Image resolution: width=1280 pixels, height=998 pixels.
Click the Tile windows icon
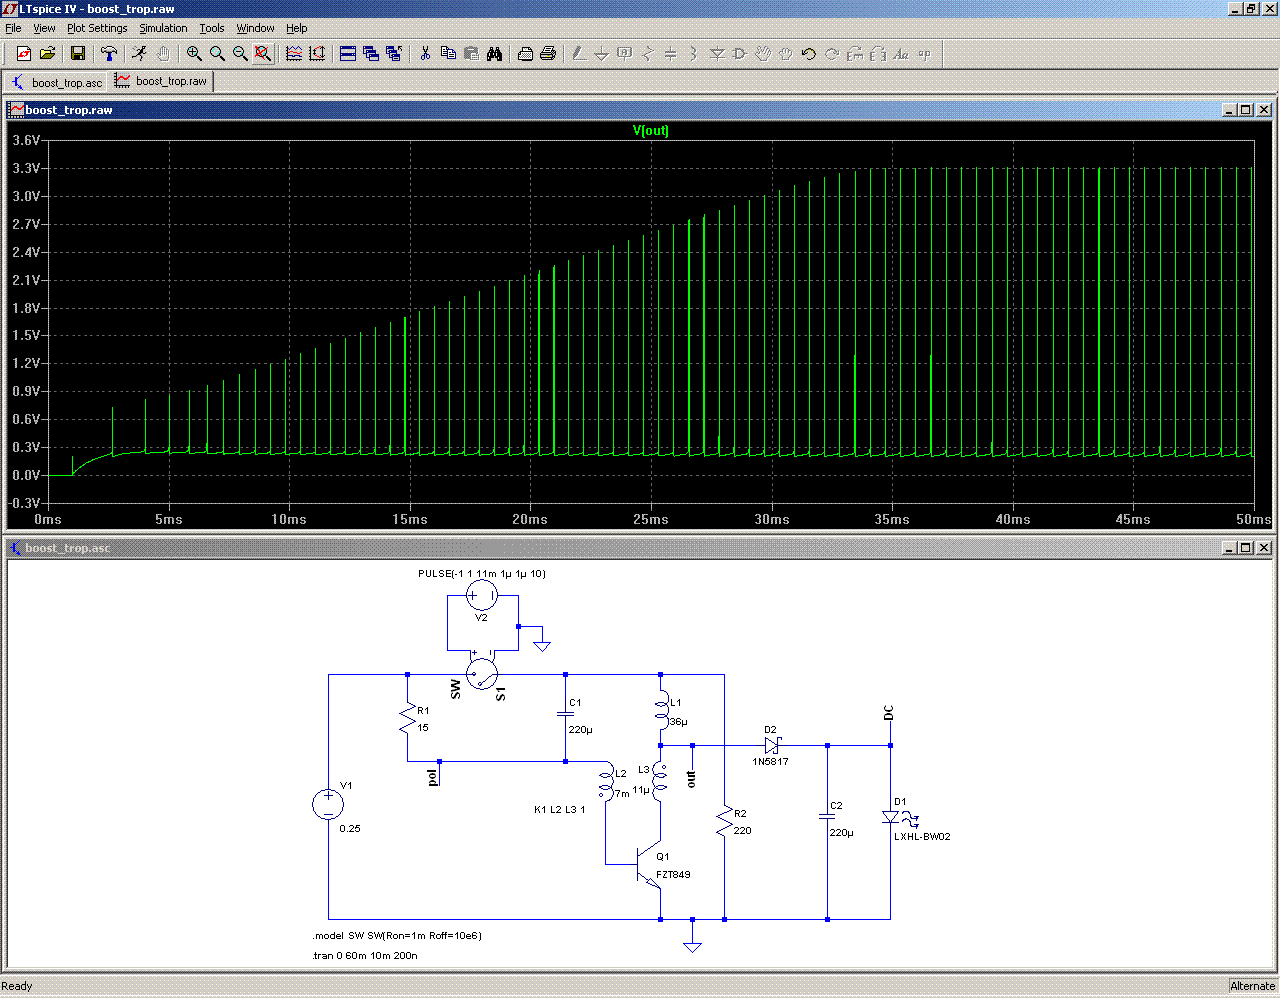348,54
